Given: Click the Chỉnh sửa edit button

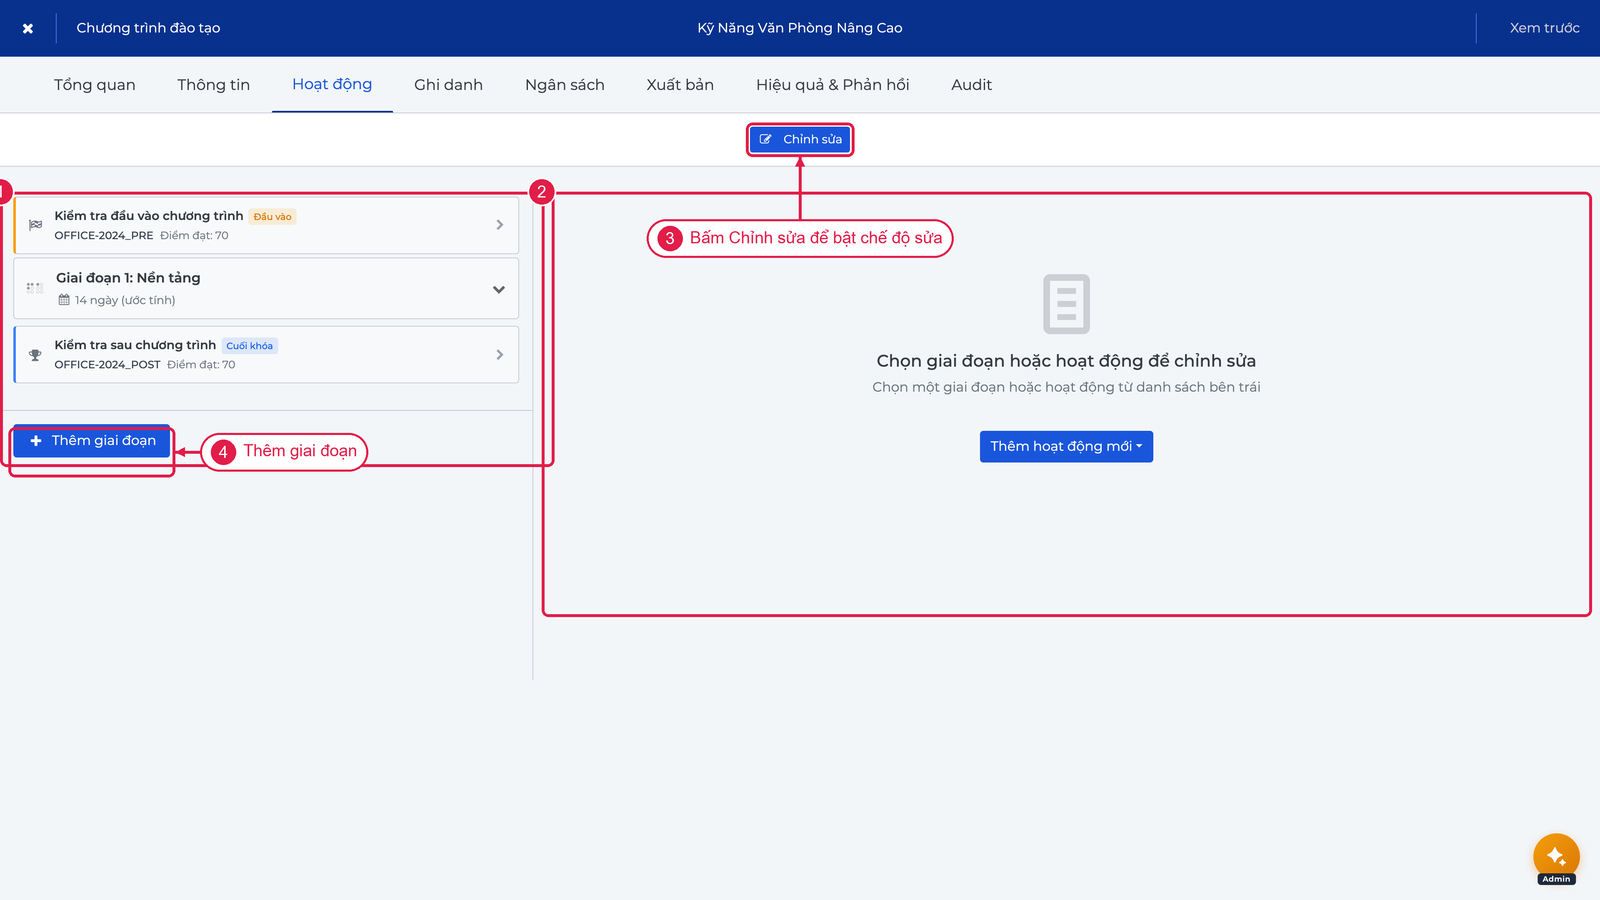Looking at the screenshot, I should tap(800, 139).
